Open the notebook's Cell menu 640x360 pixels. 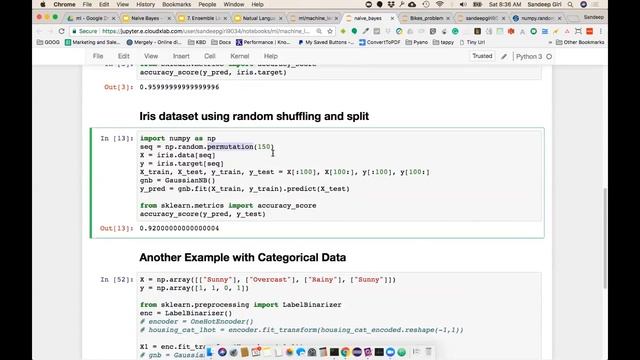(x=210, y=56)
